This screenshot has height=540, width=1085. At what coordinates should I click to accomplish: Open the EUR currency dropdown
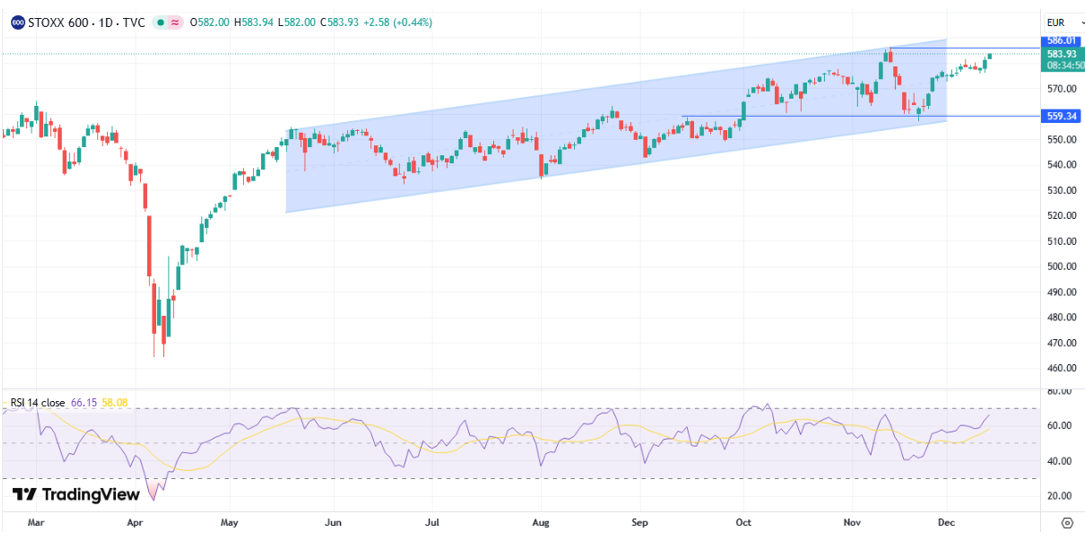pos(1060,22)
